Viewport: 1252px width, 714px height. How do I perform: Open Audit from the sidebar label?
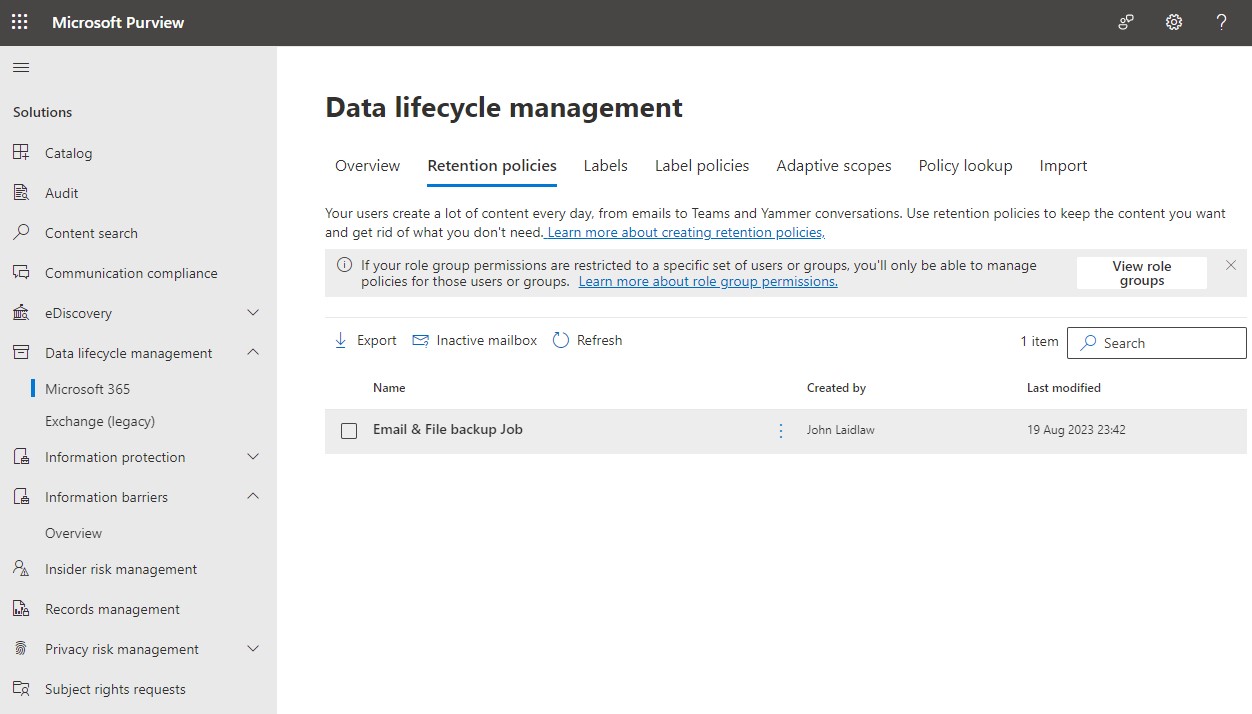point(61,193)
